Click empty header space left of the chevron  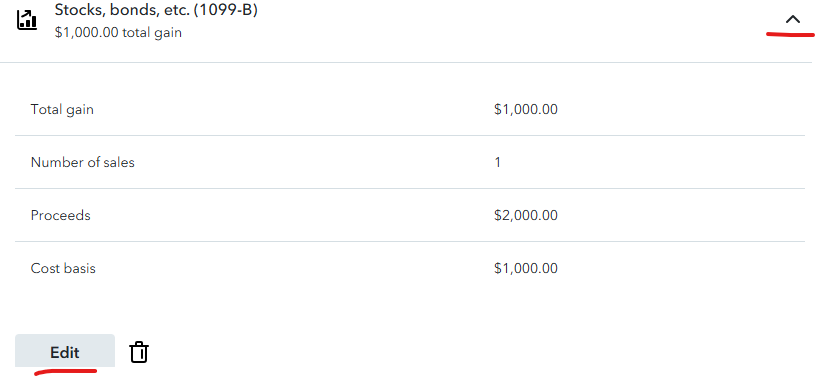pyautogui.click(x=520, y=21)
